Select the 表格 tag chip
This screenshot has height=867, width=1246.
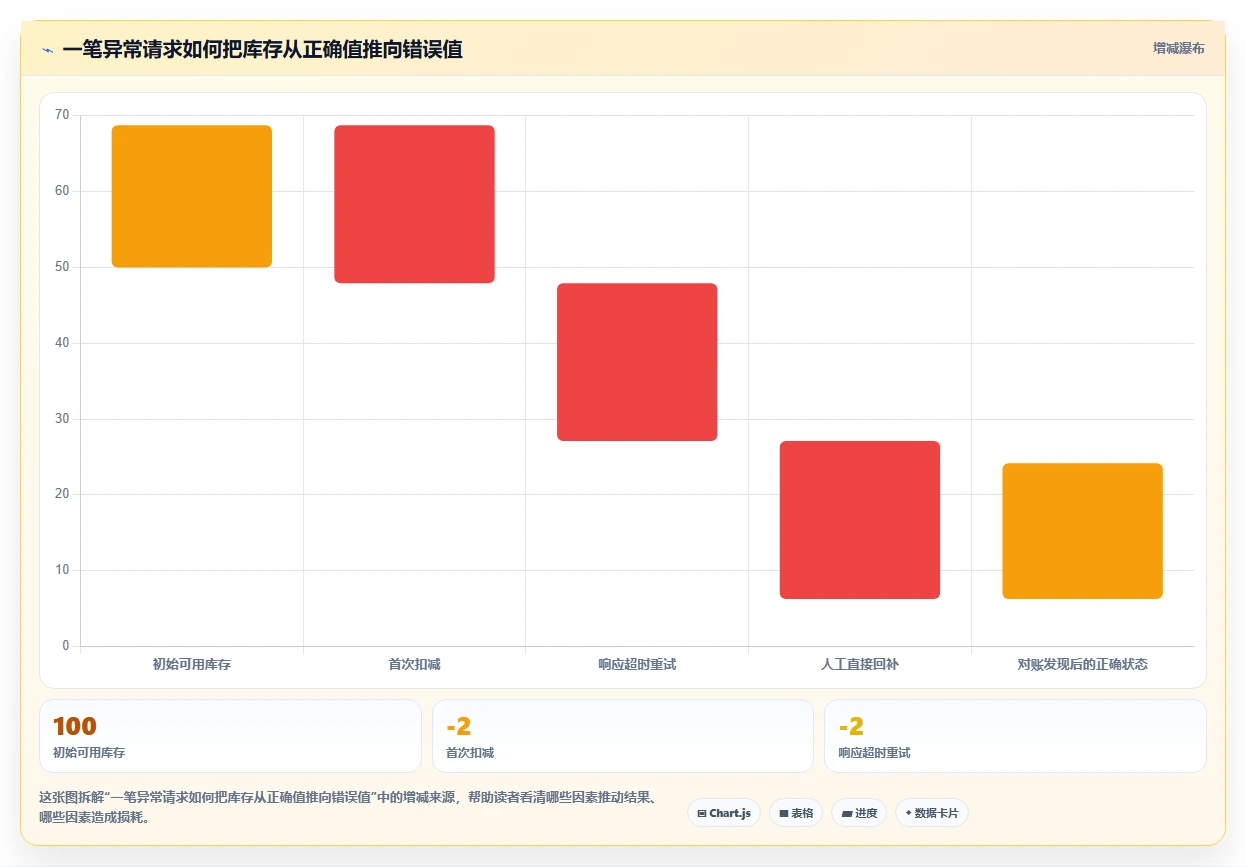click(796, 813)
